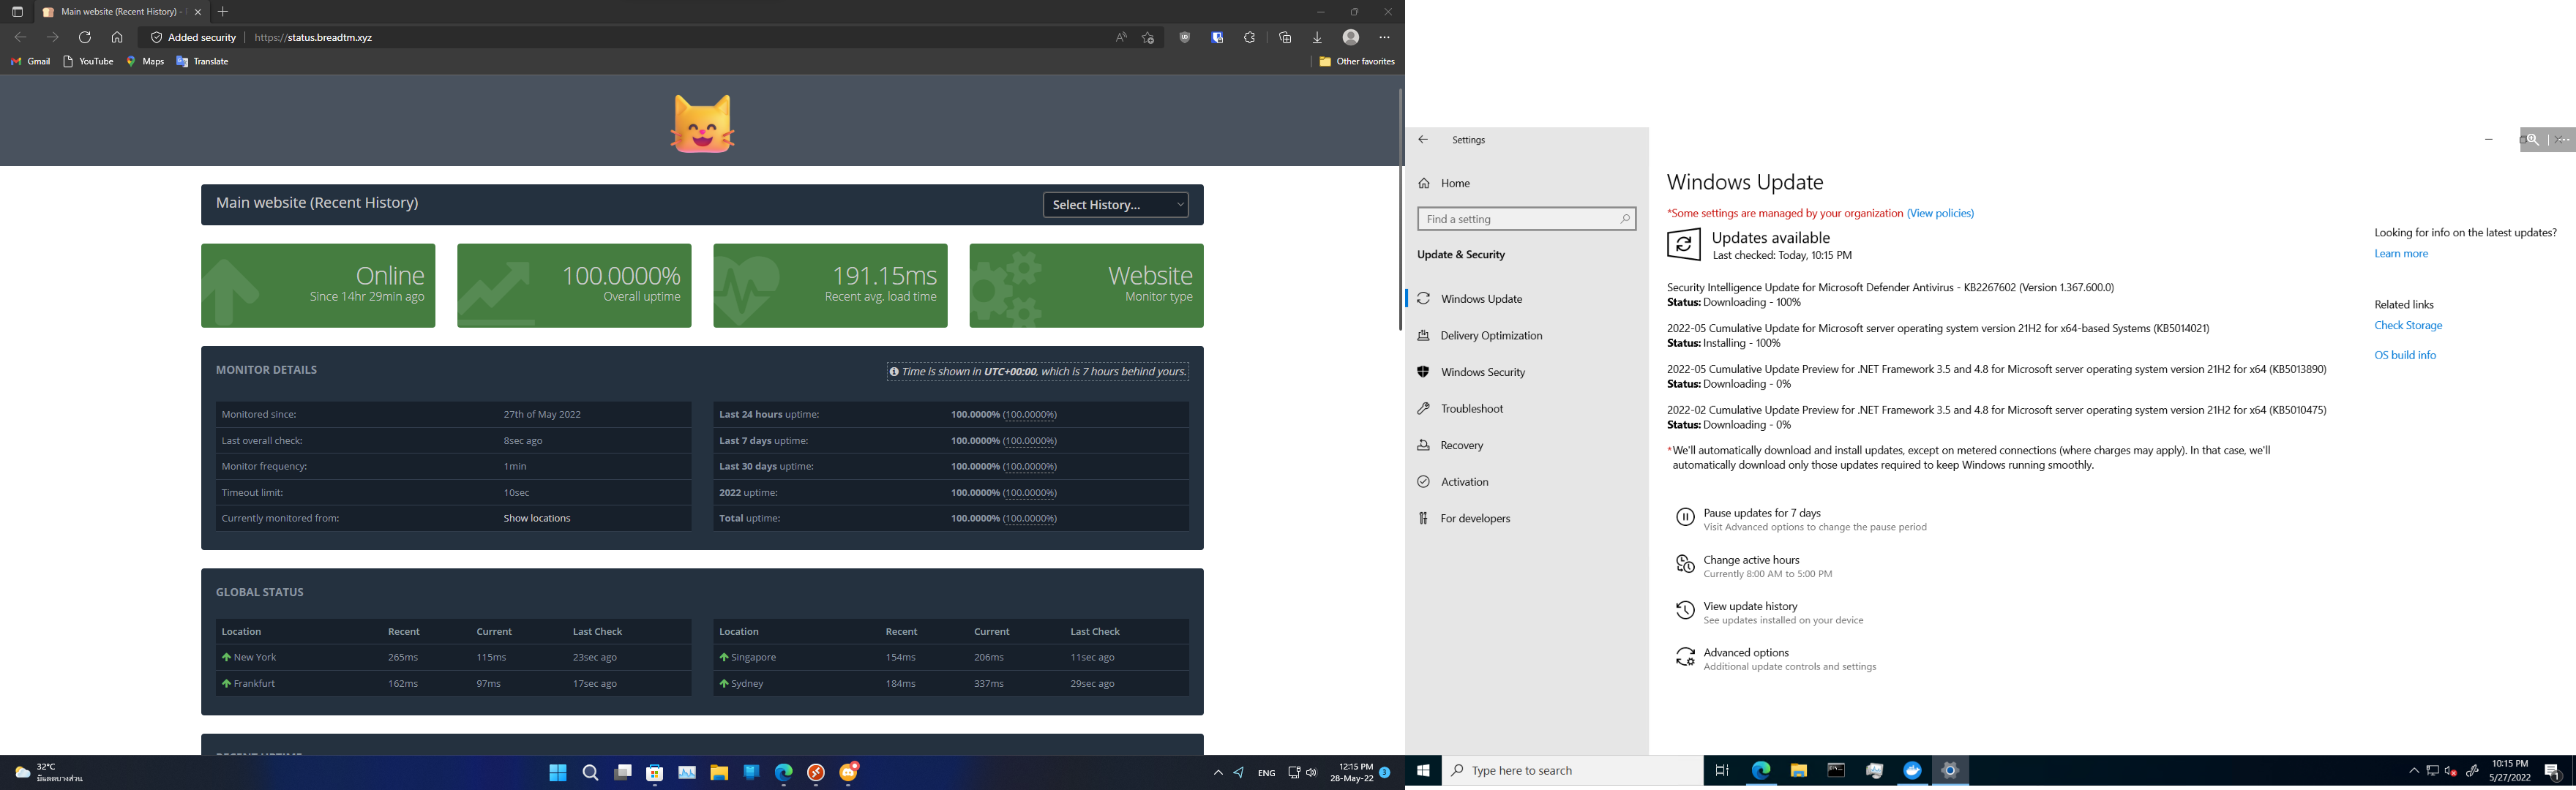Screen dimensions: 2576x790
Task: Open Windows Security in the Settings sidebar
Action: [1482, 372]
